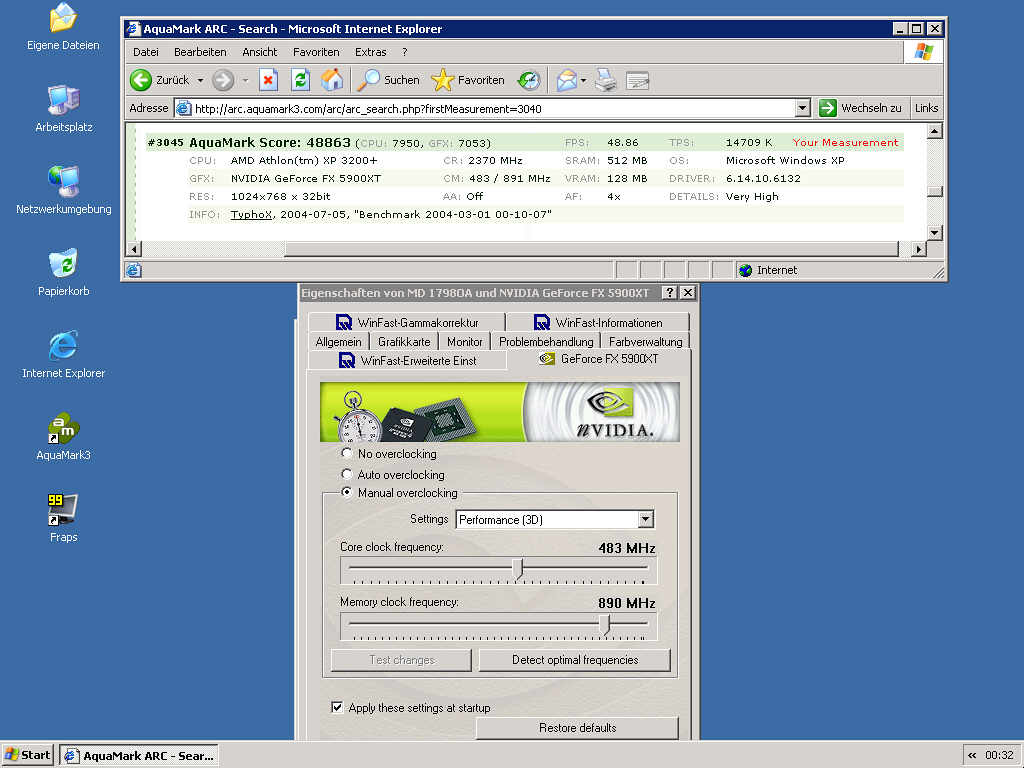
Task: Switch to Farbverwaltung tab
Action: pos(645,342)
